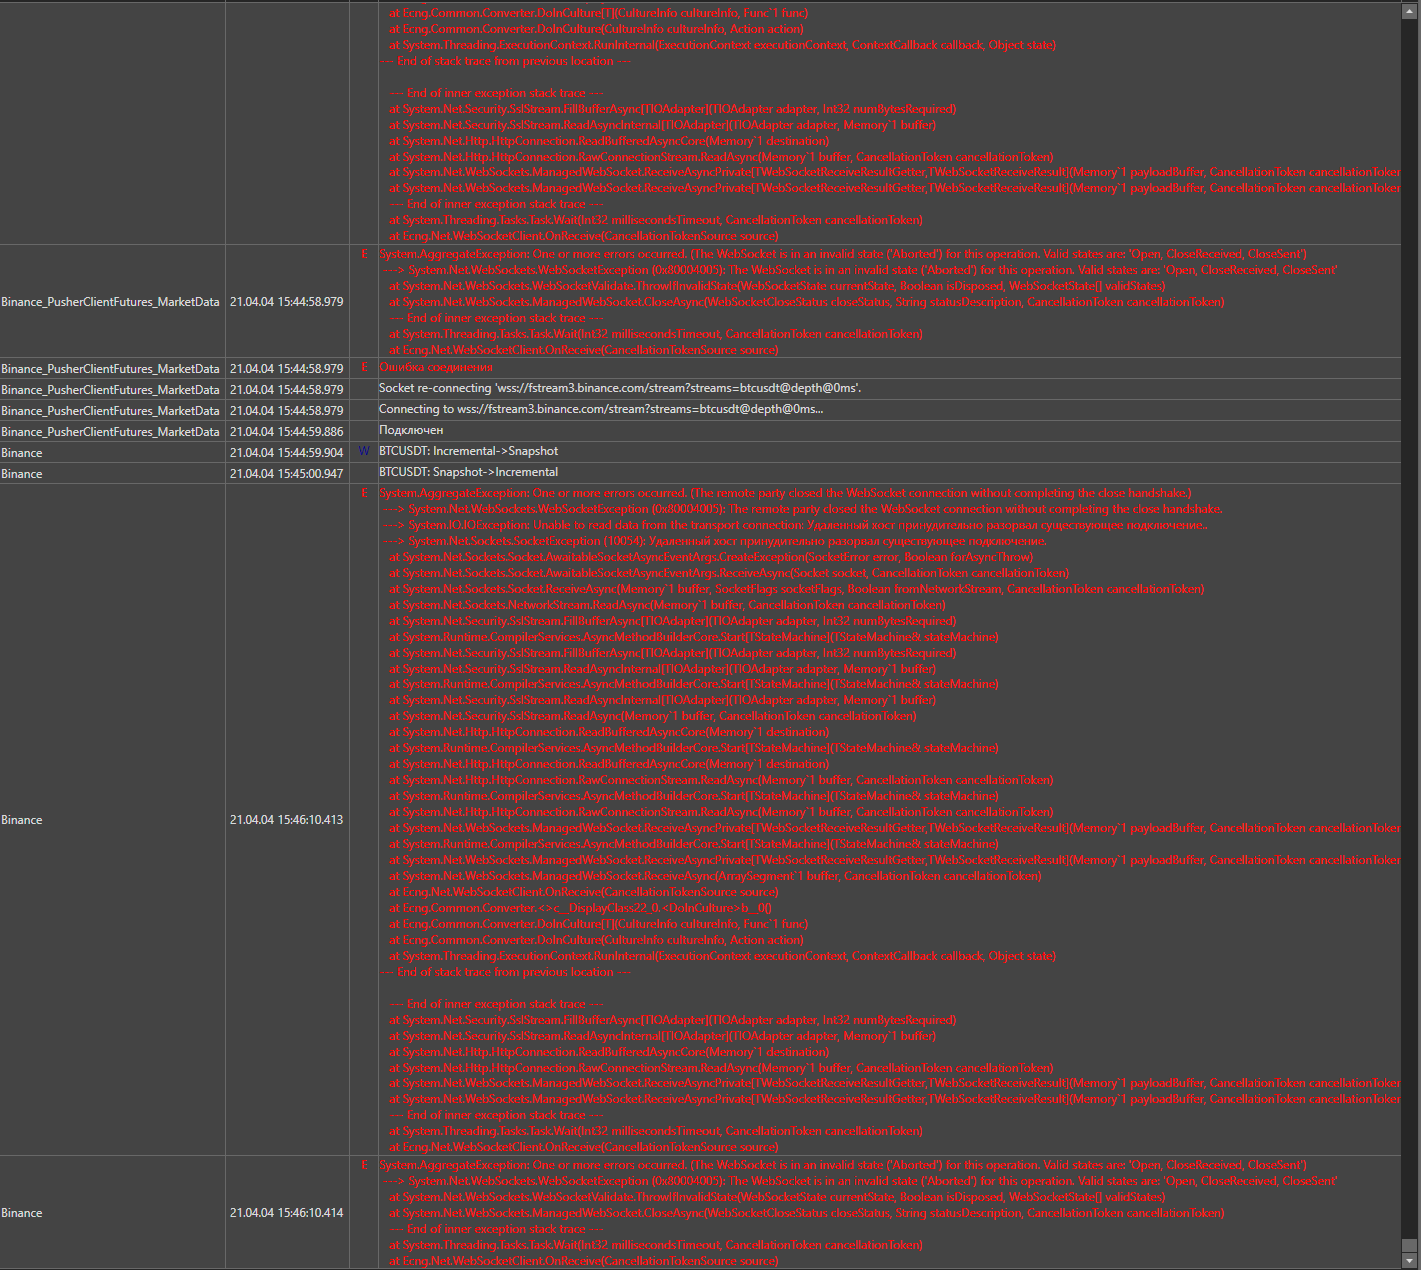Click the MarketData source of the 15:44:58.979 AggregateException row
Screen dimensions: 1421x1270
[110, 302]
